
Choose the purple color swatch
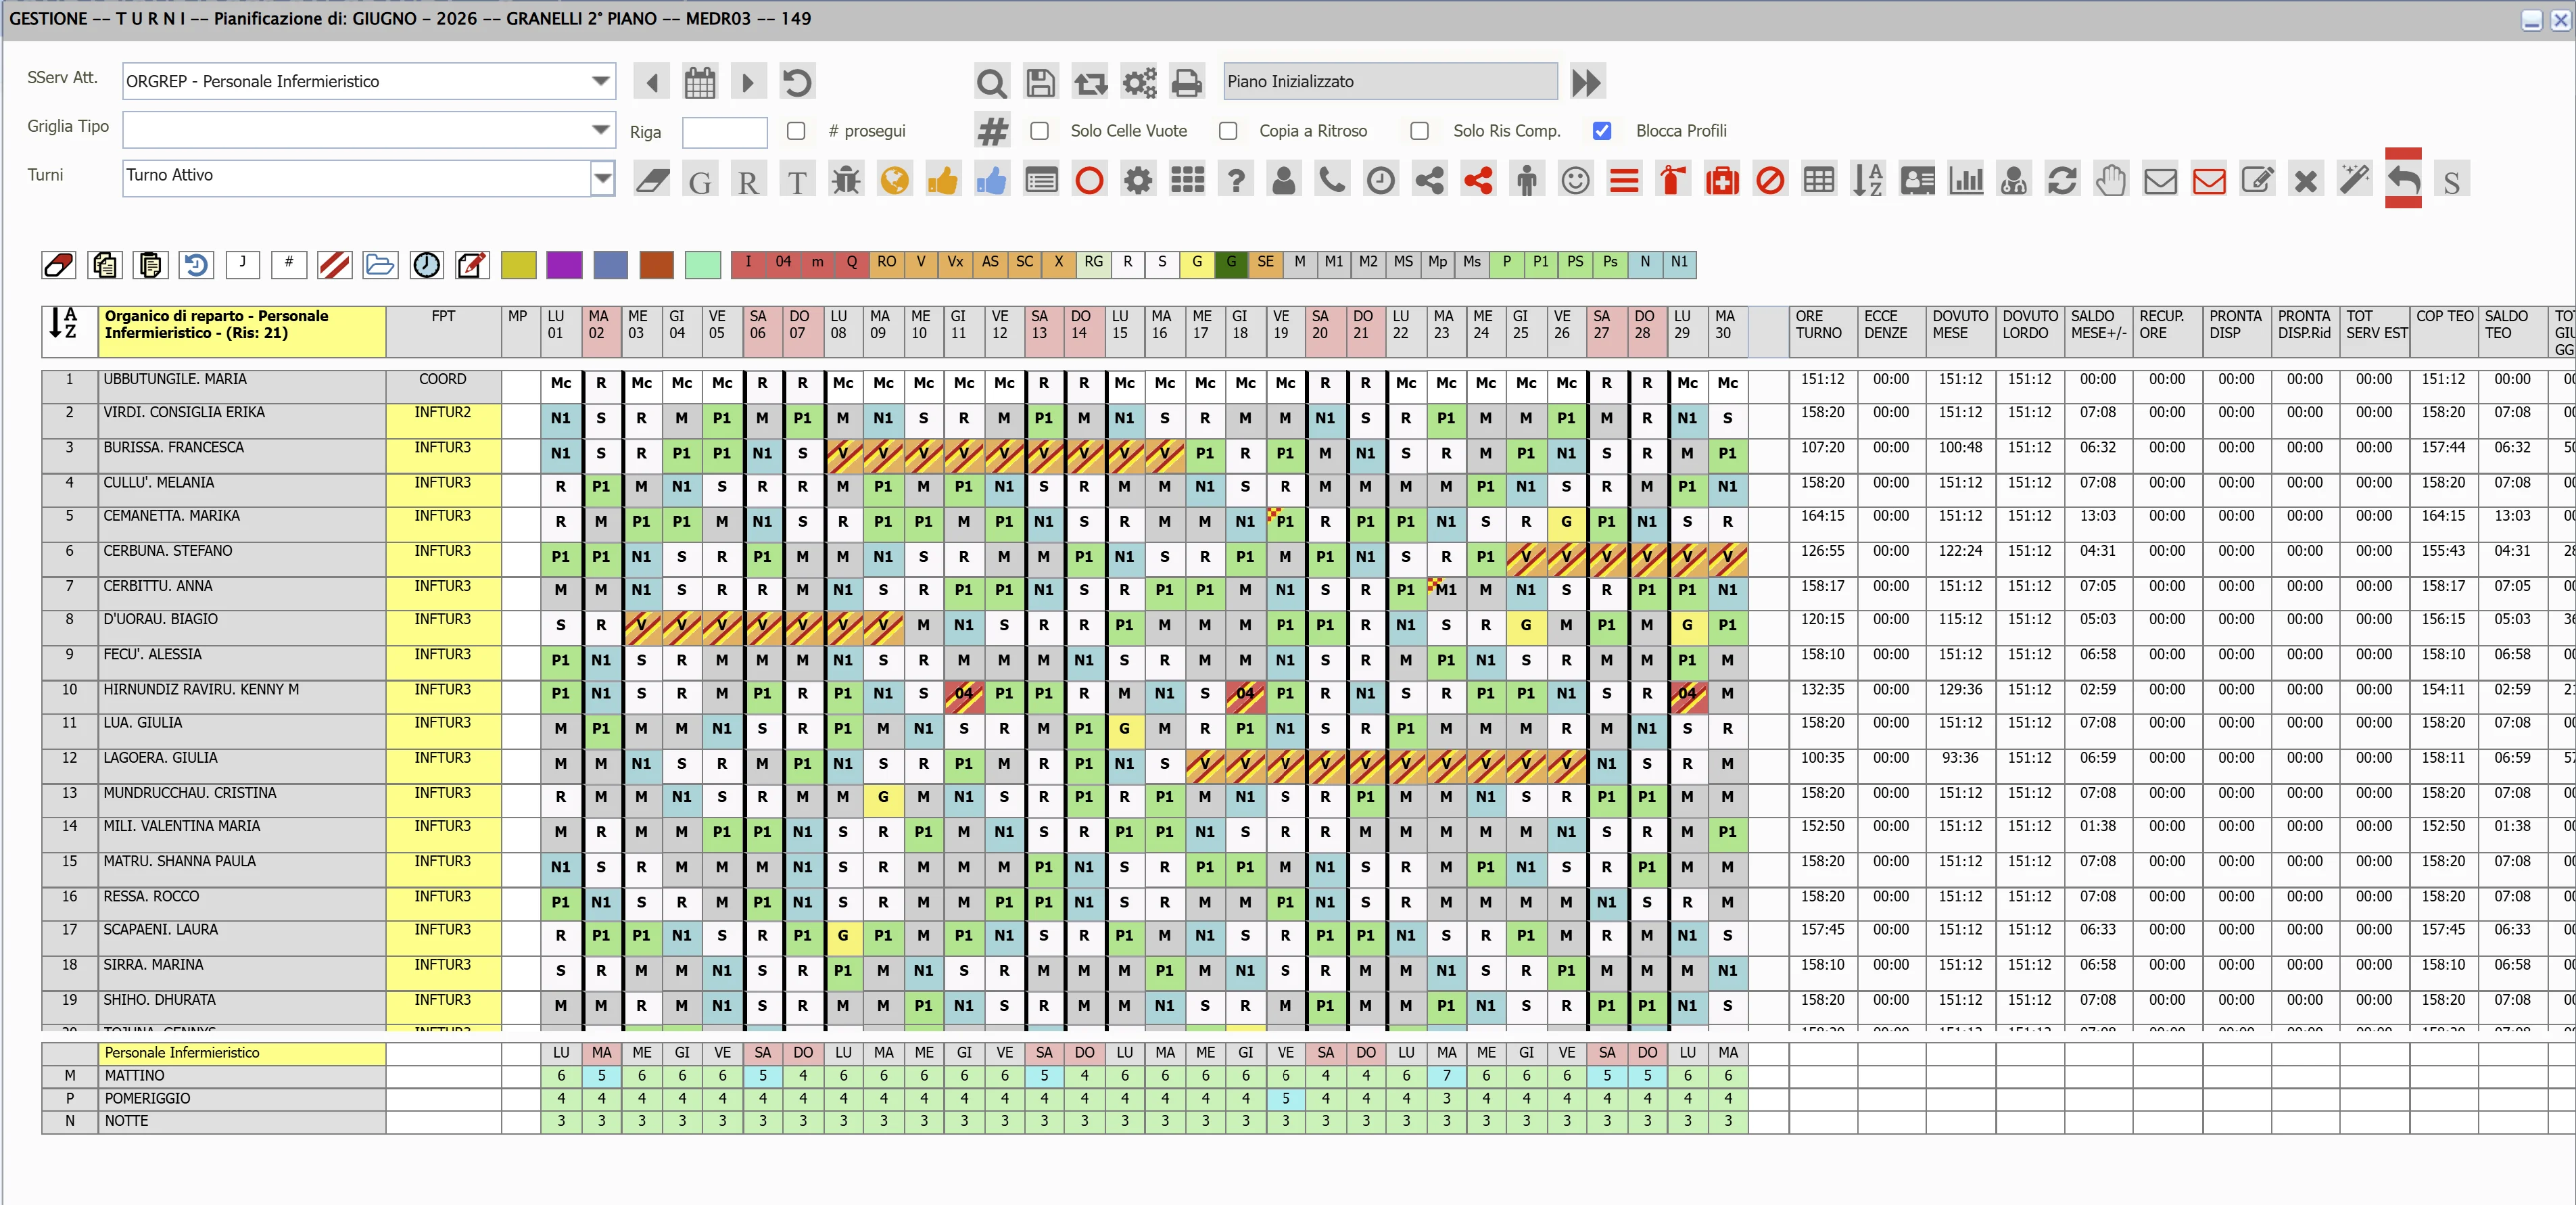(565, 265)
